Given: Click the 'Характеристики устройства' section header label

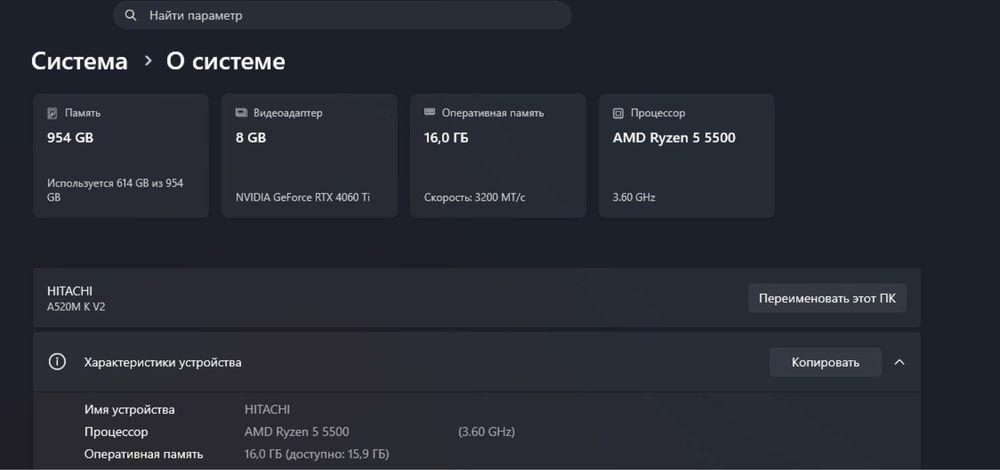Looking at the screenshot, I should (162, 362).
